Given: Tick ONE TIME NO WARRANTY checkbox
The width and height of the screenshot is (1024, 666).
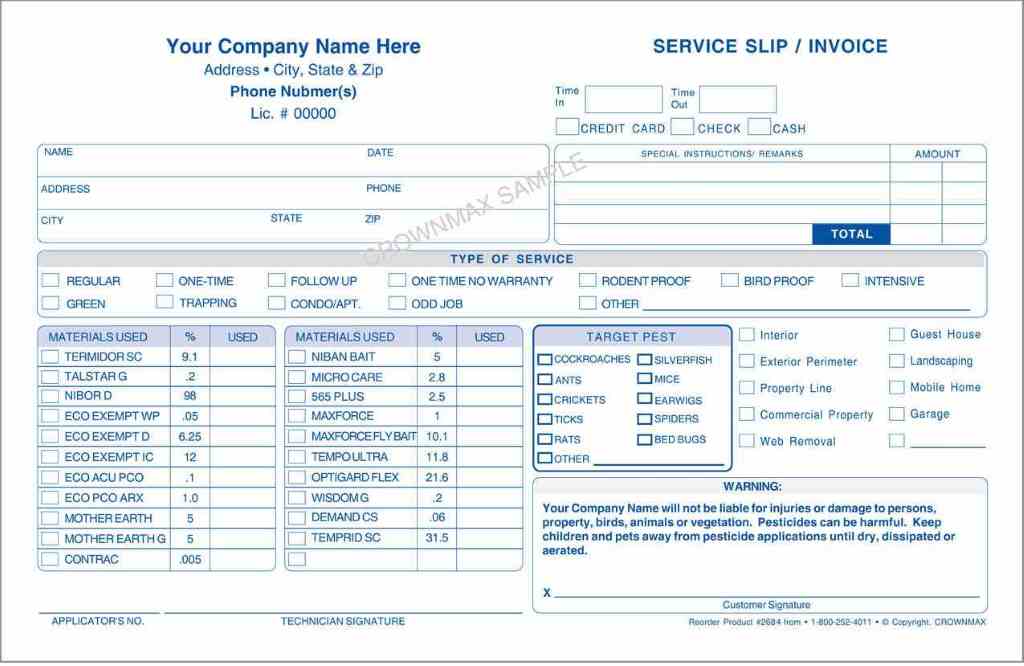Looking at the screenshot, I should point(396,280).
